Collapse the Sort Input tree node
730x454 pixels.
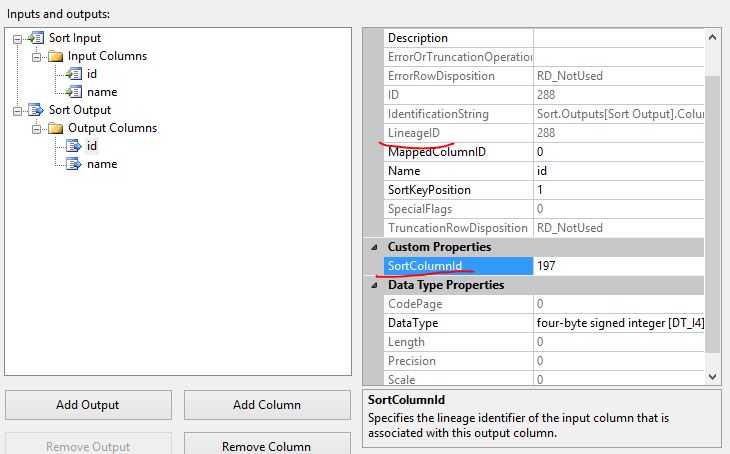coord(17,39)
